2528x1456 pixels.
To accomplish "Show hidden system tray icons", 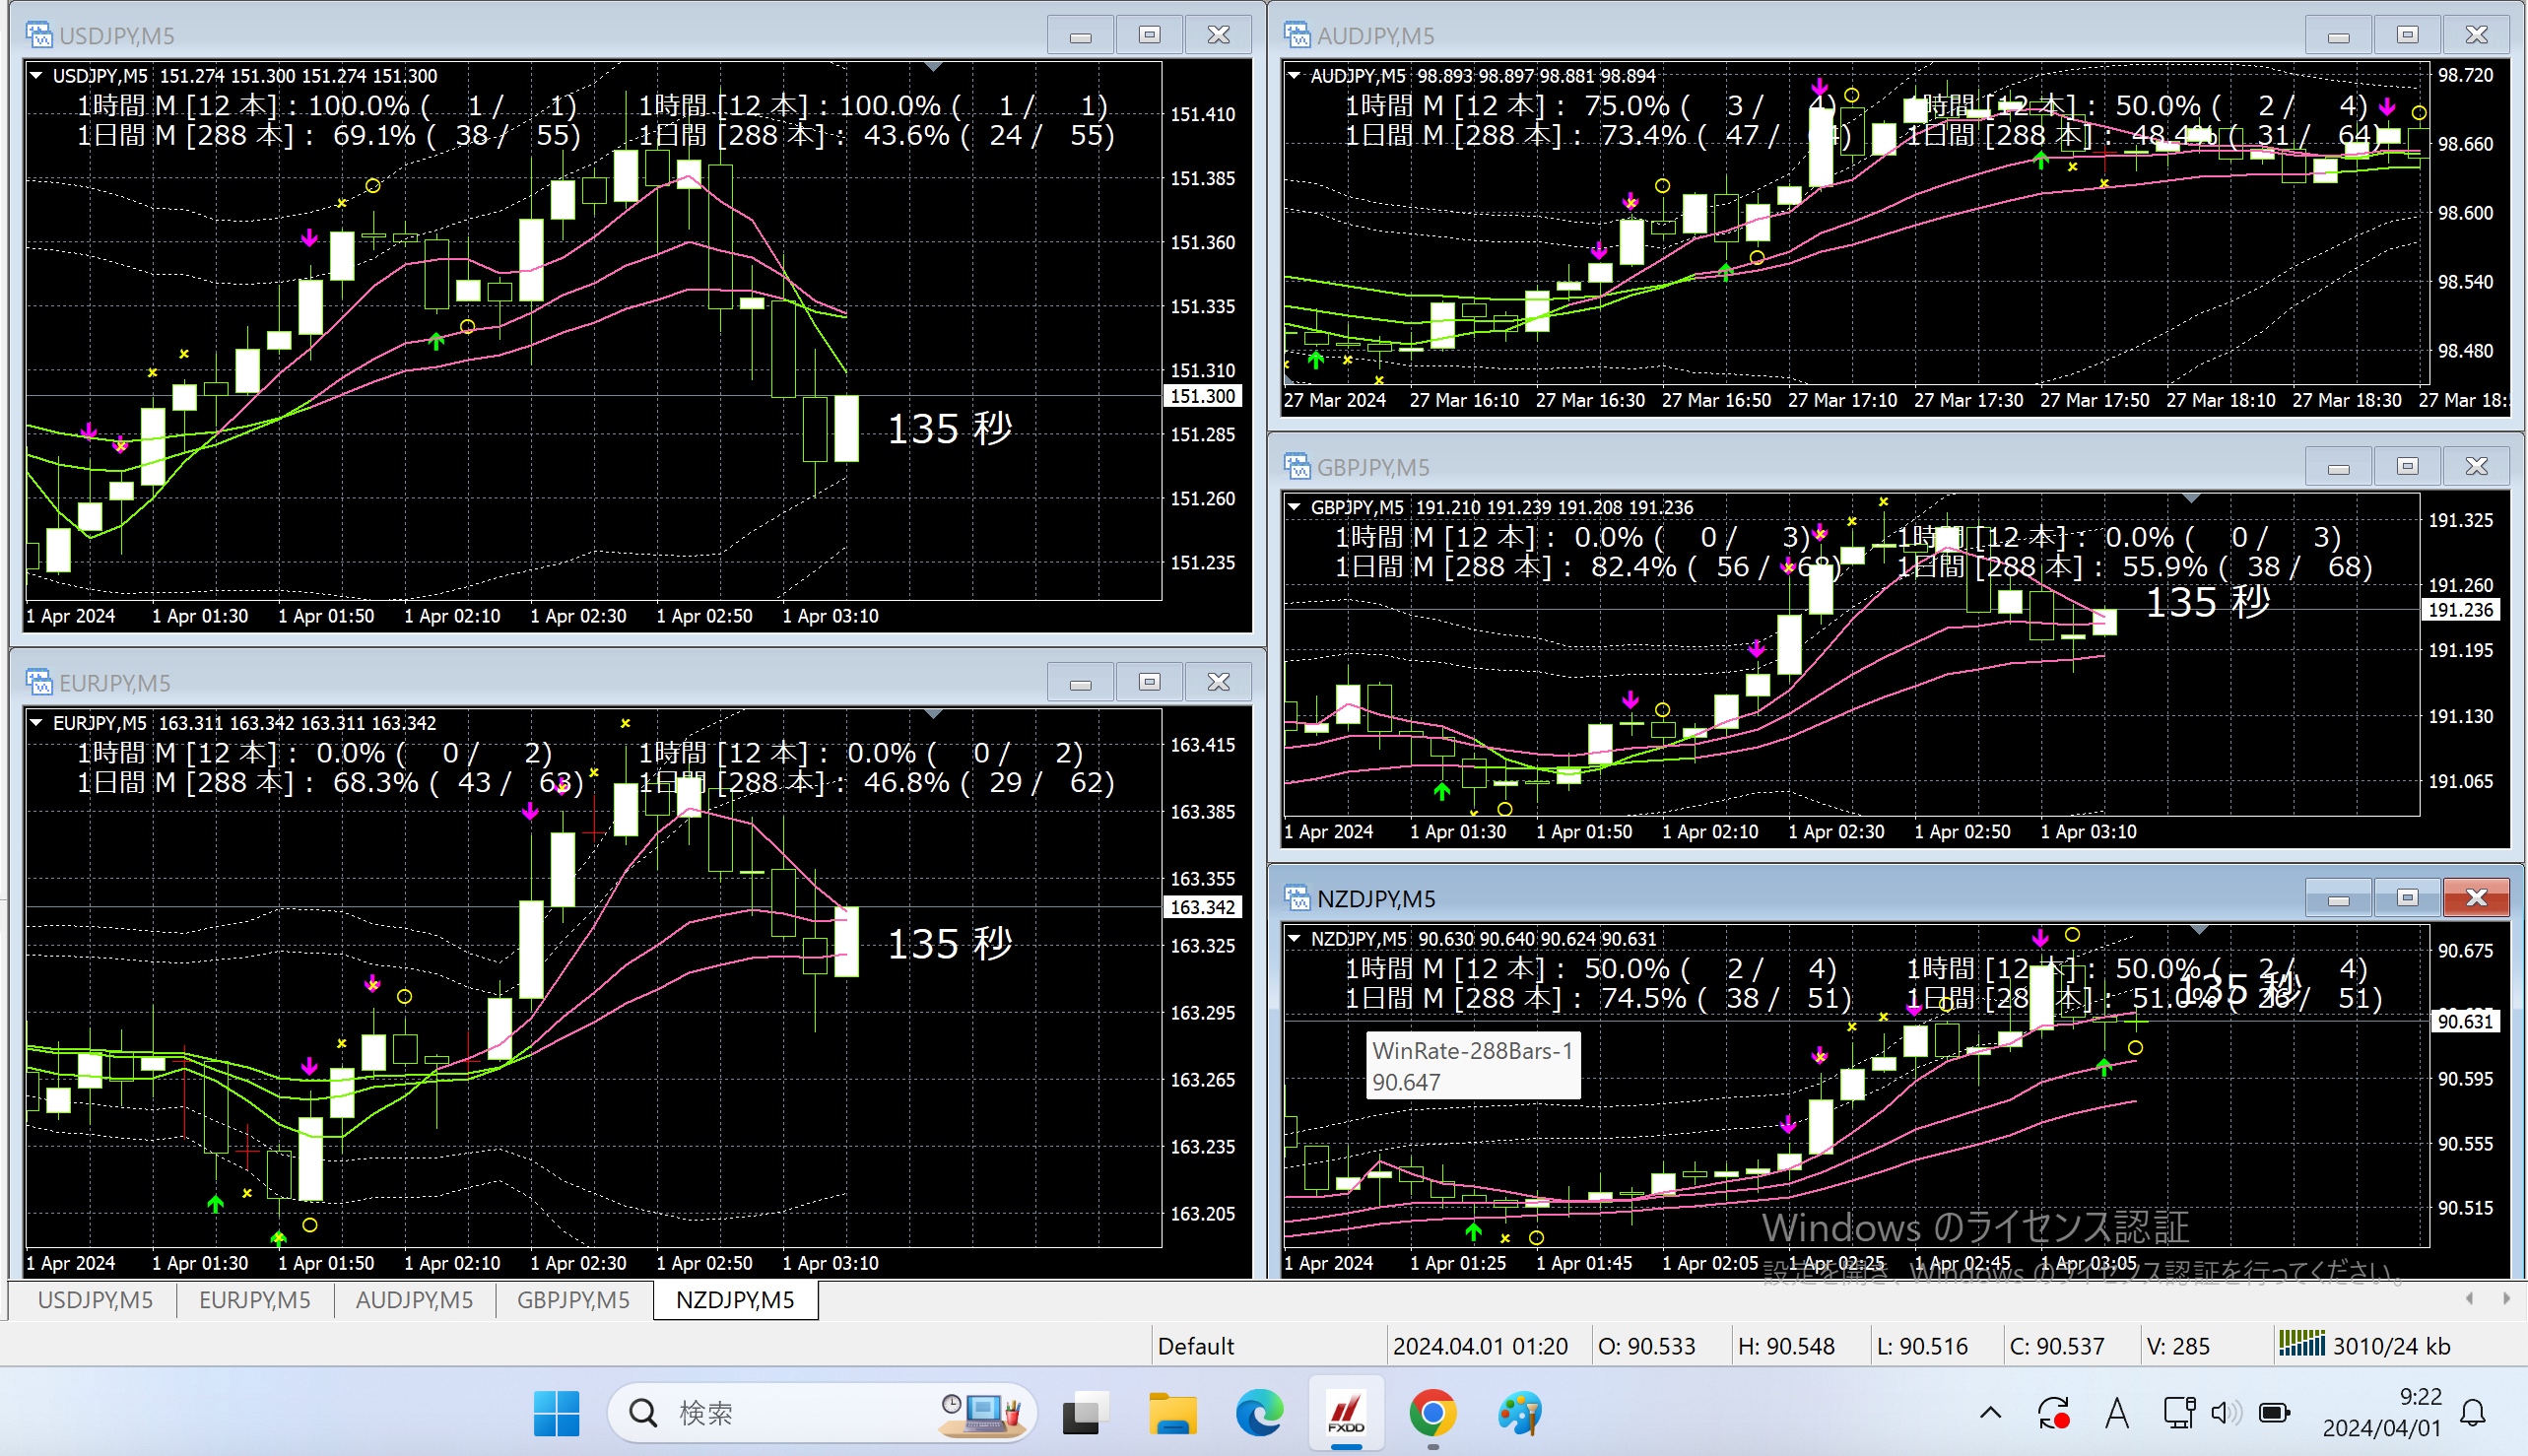I will click(x=1990, y=1413).
